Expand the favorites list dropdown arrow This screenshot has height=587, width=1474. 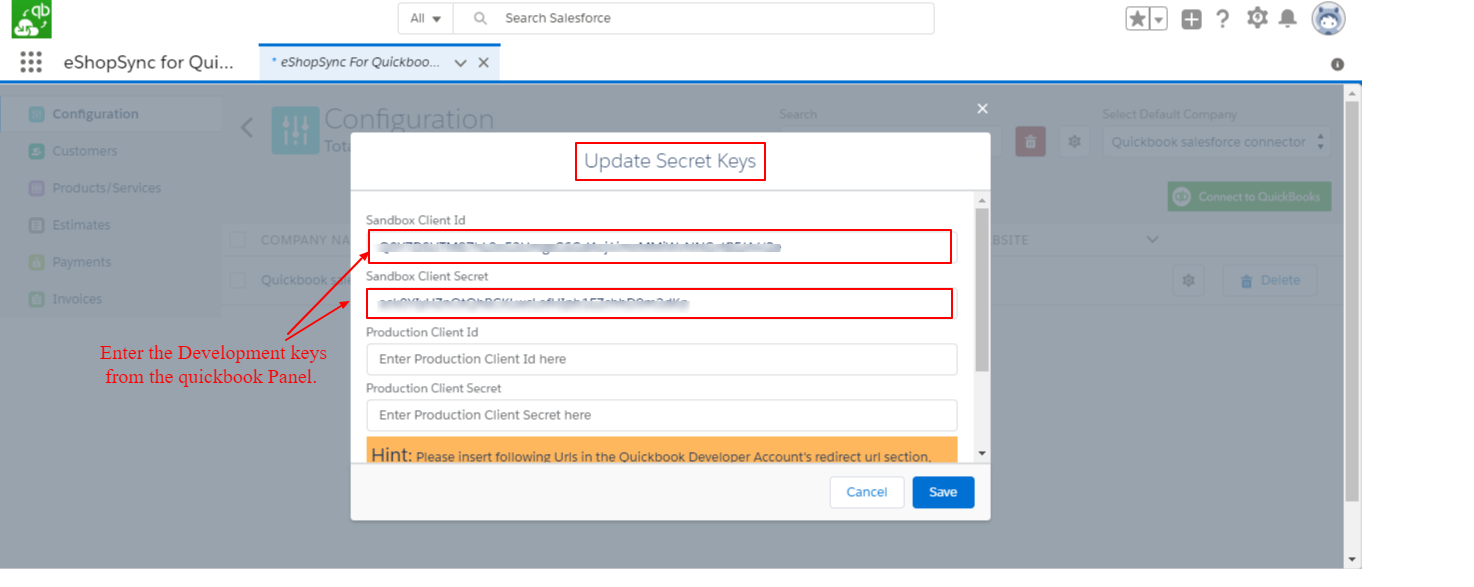(x=1158, y=19)
